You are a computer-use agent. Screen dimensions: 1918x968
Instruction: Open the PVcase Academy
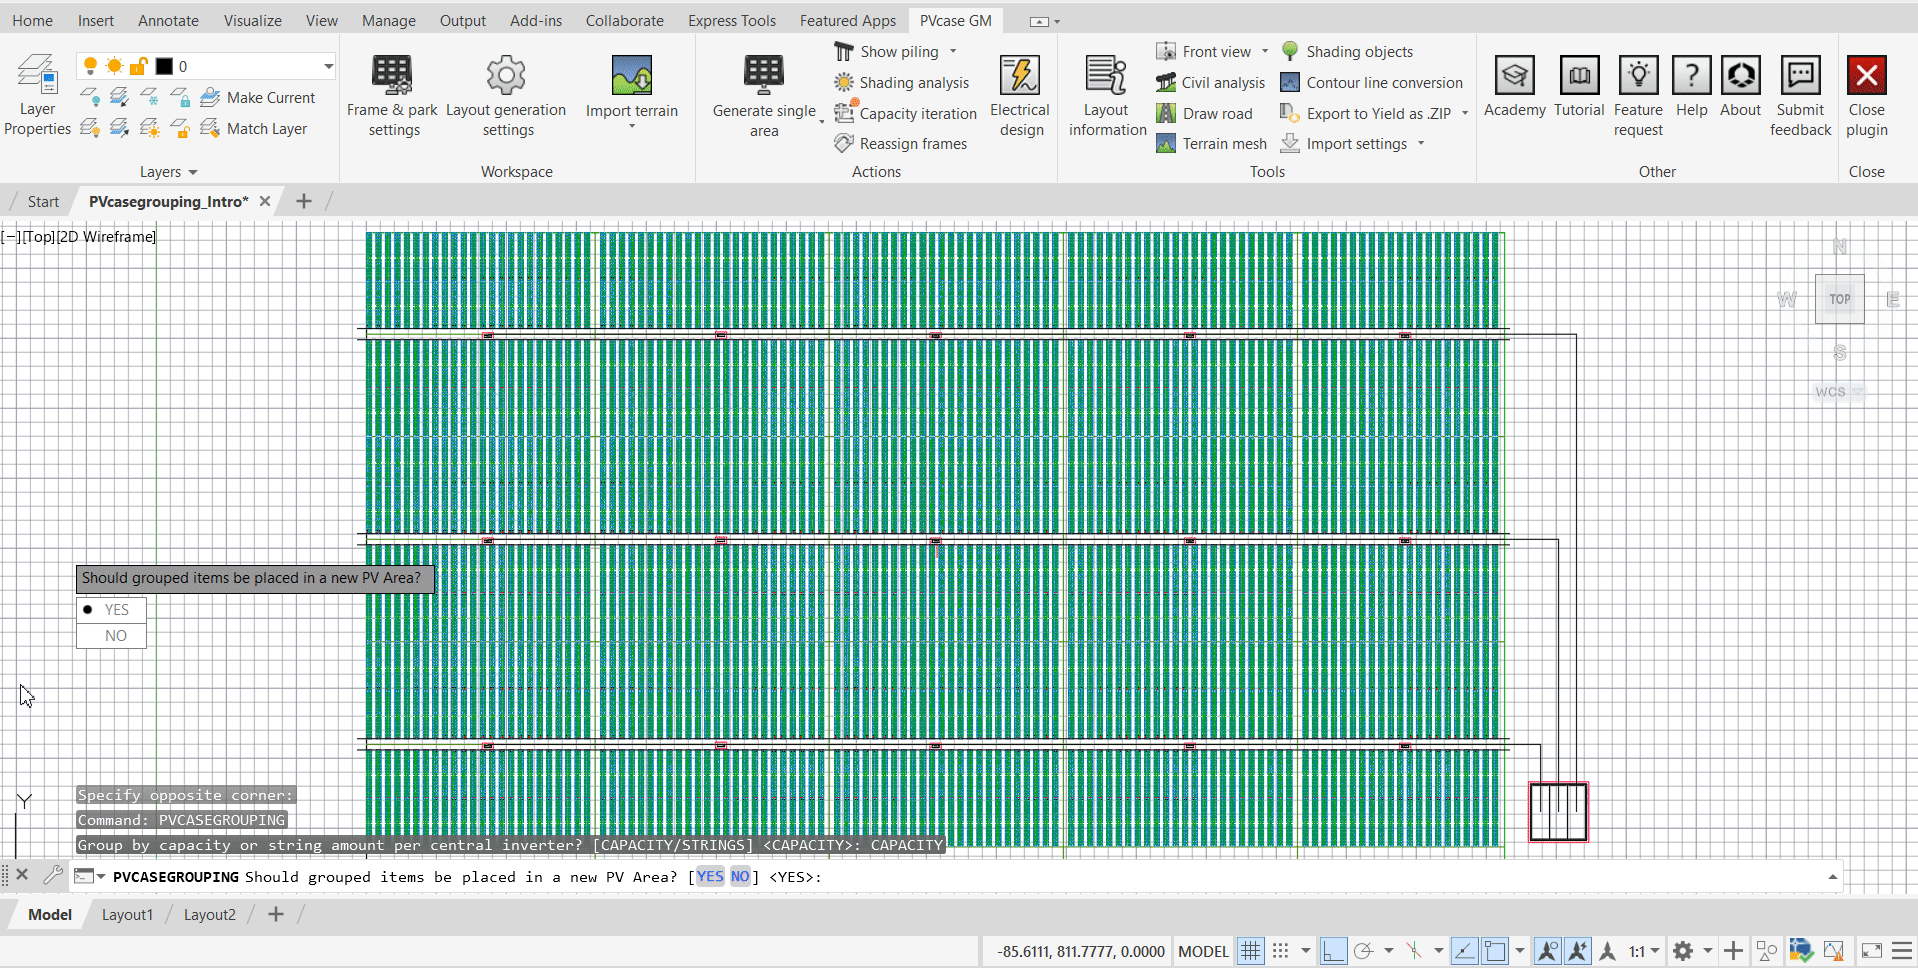[1513, 95]
